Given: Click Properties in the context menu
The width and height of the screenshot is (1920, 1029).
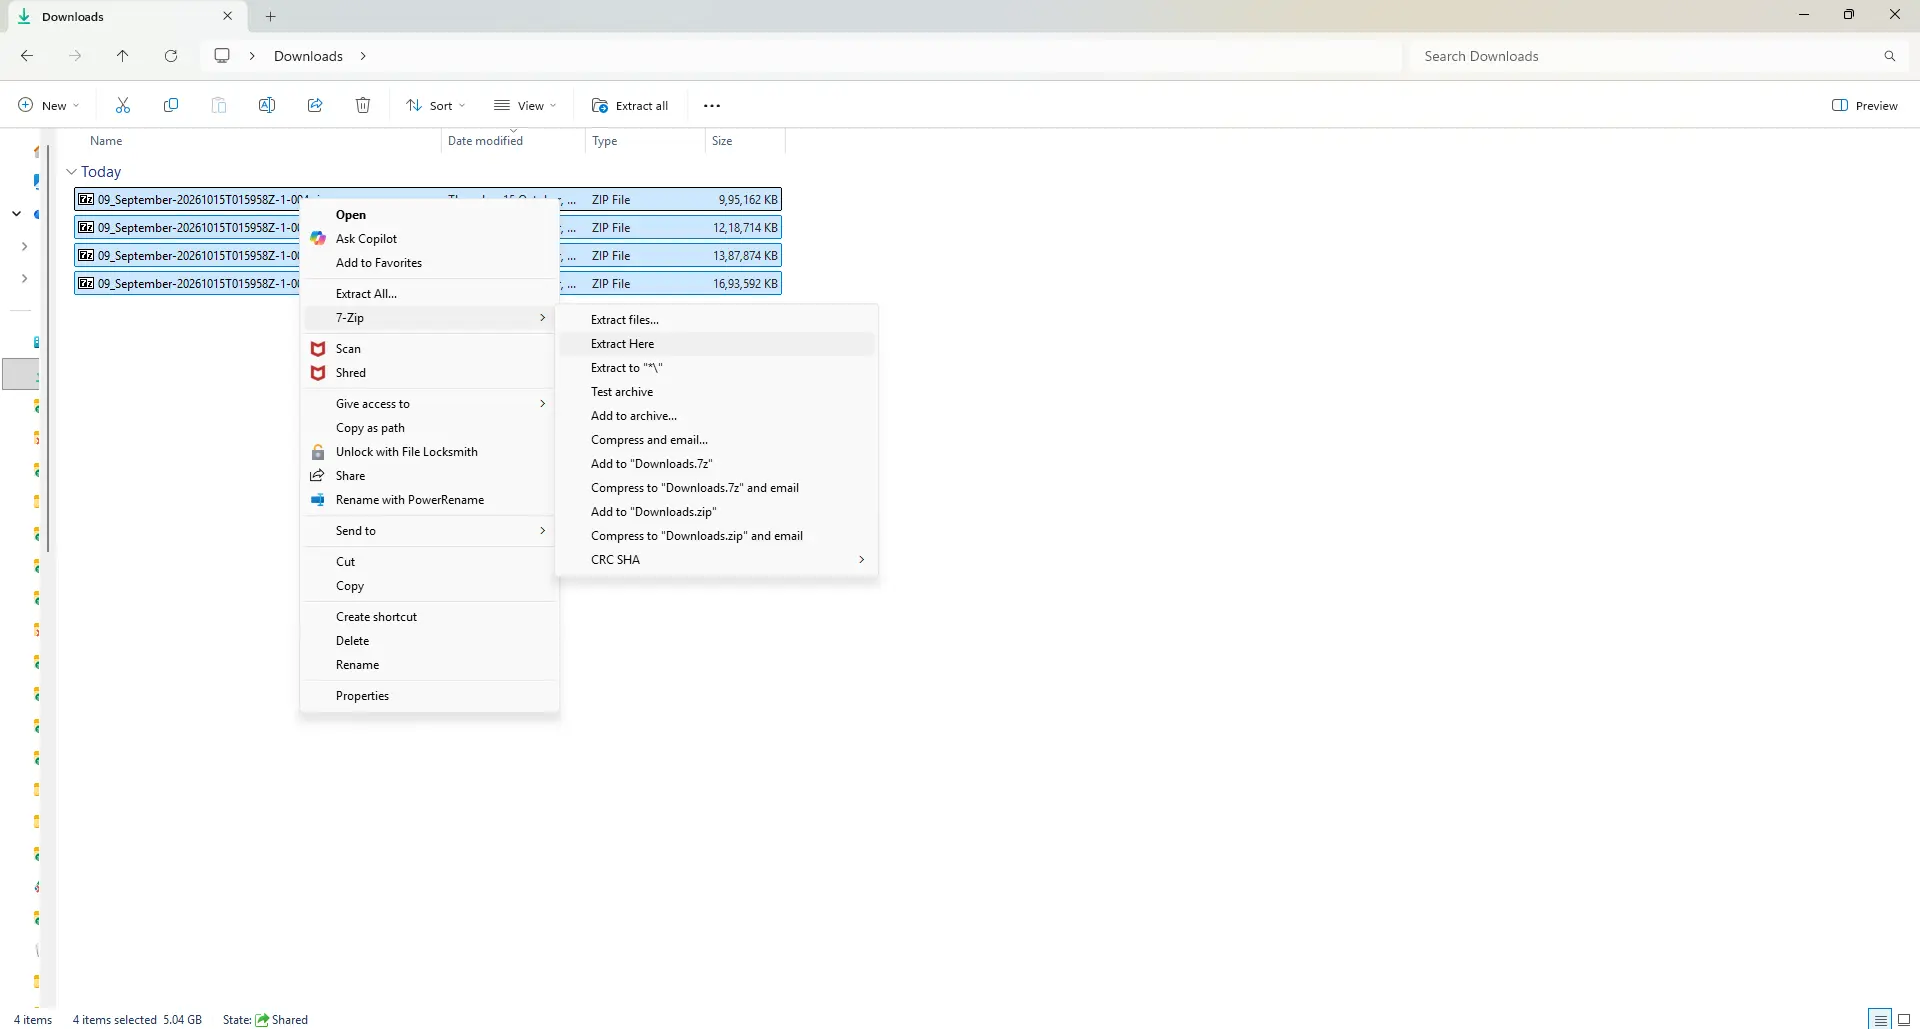Looking at the screenshot, I should coord(430,696).
